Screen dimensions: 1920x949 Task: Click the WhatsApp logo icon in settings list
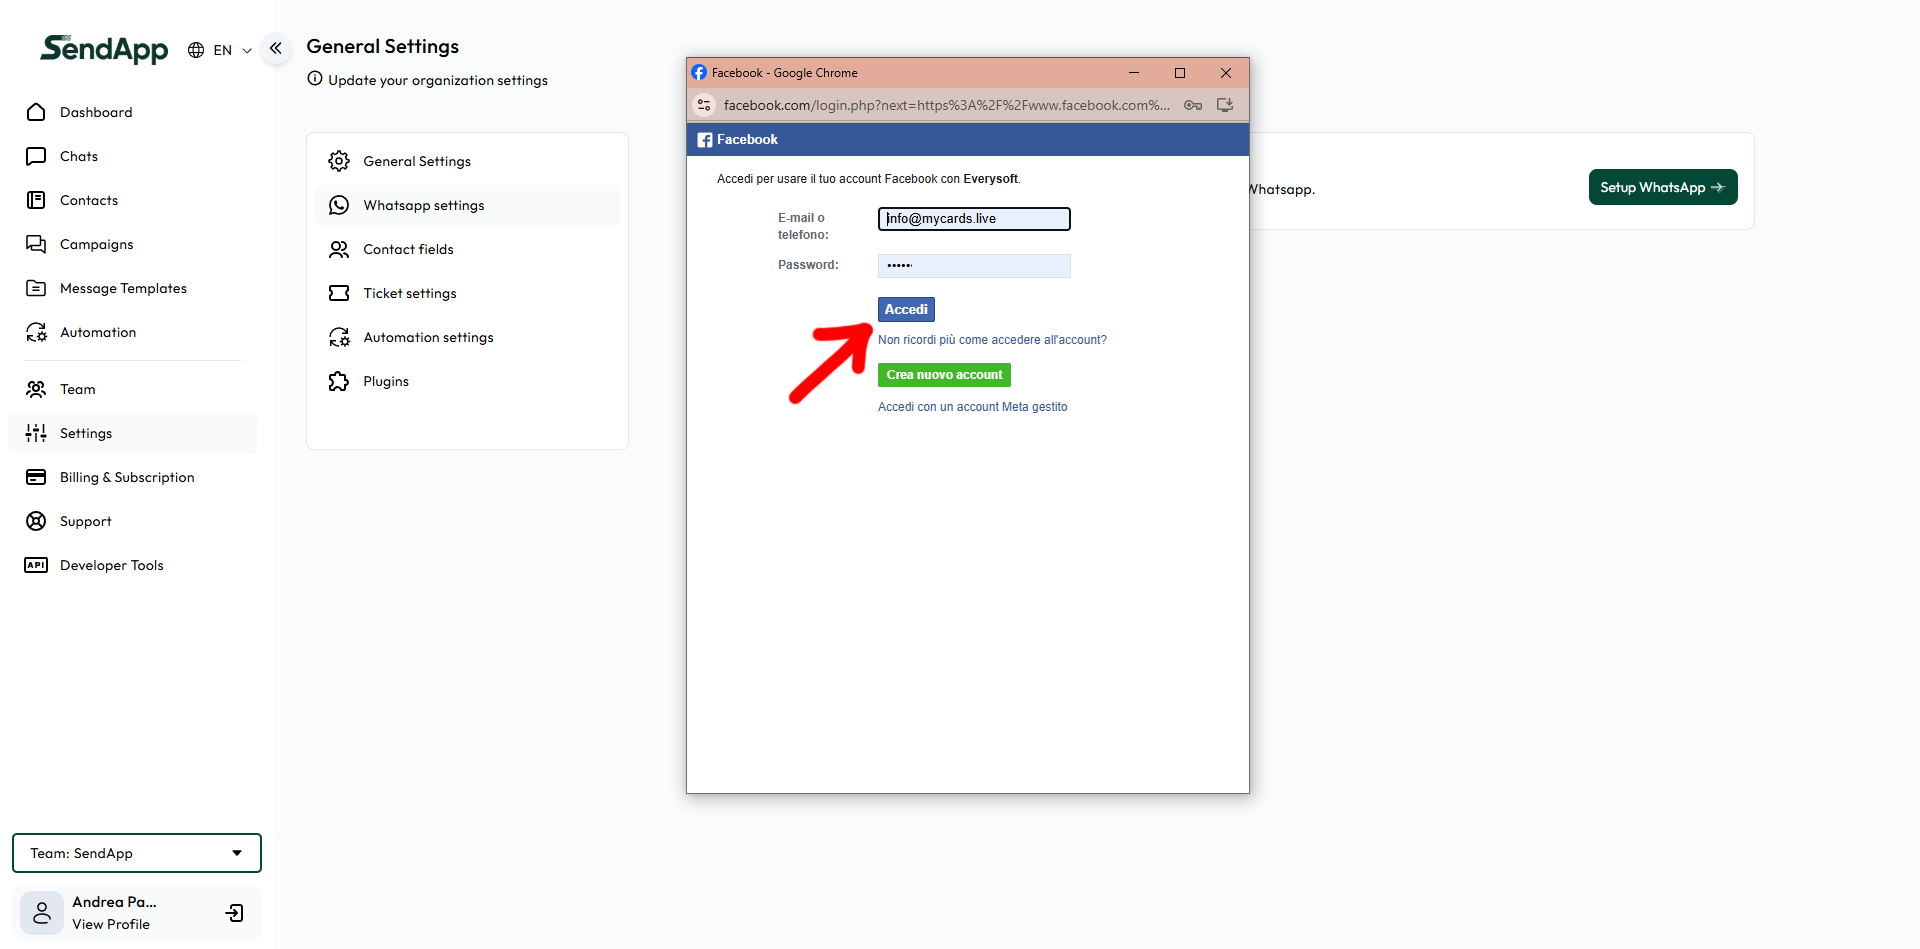pos(339,205)
